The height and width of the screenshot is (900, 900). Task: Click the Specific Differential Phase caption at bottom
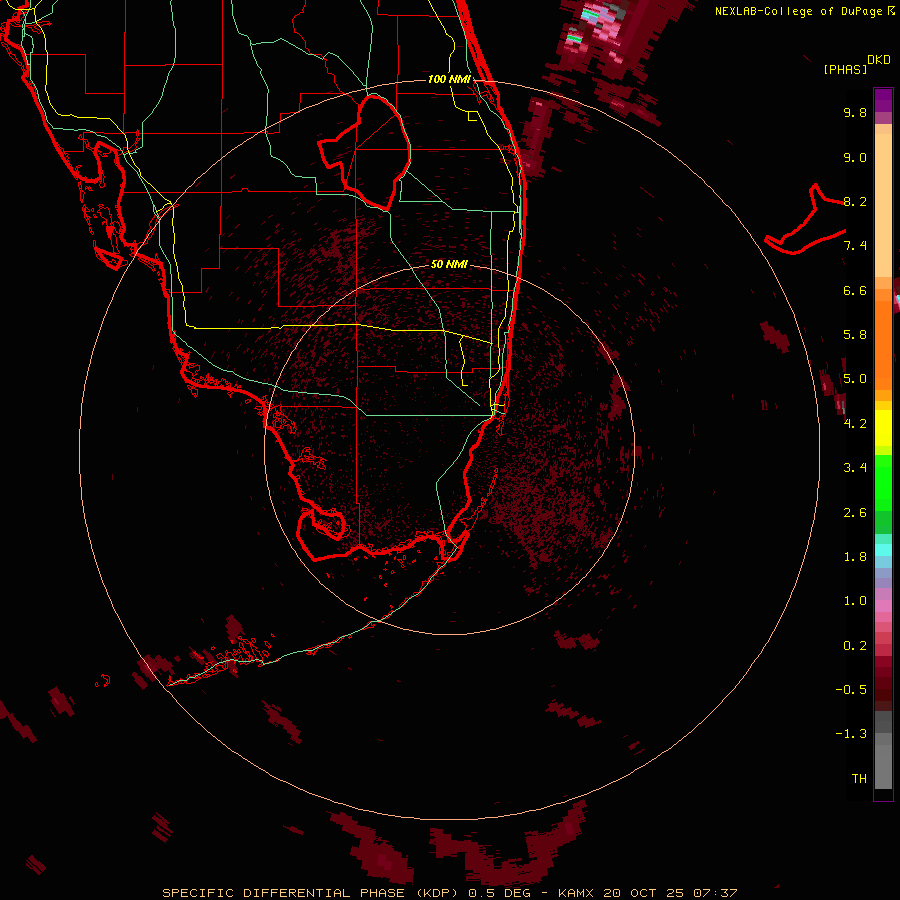point(449,893)
